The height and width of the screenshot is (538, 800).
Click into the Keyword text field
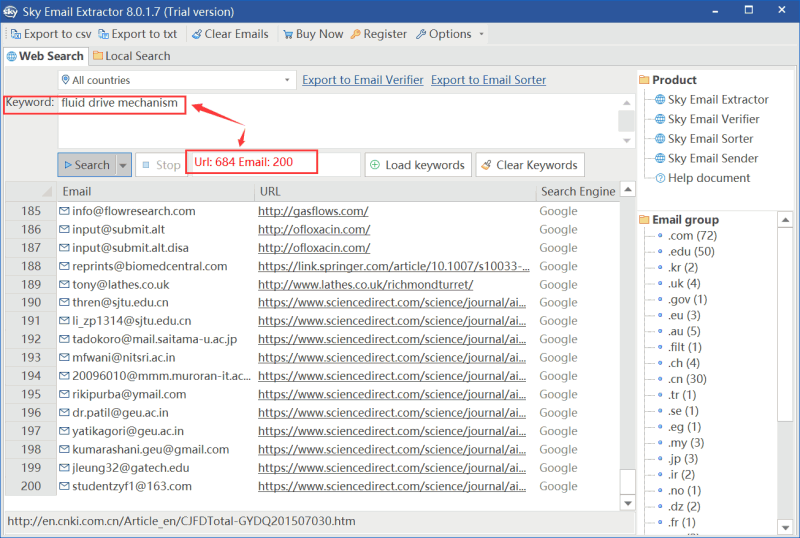click(x=337, y=121)
